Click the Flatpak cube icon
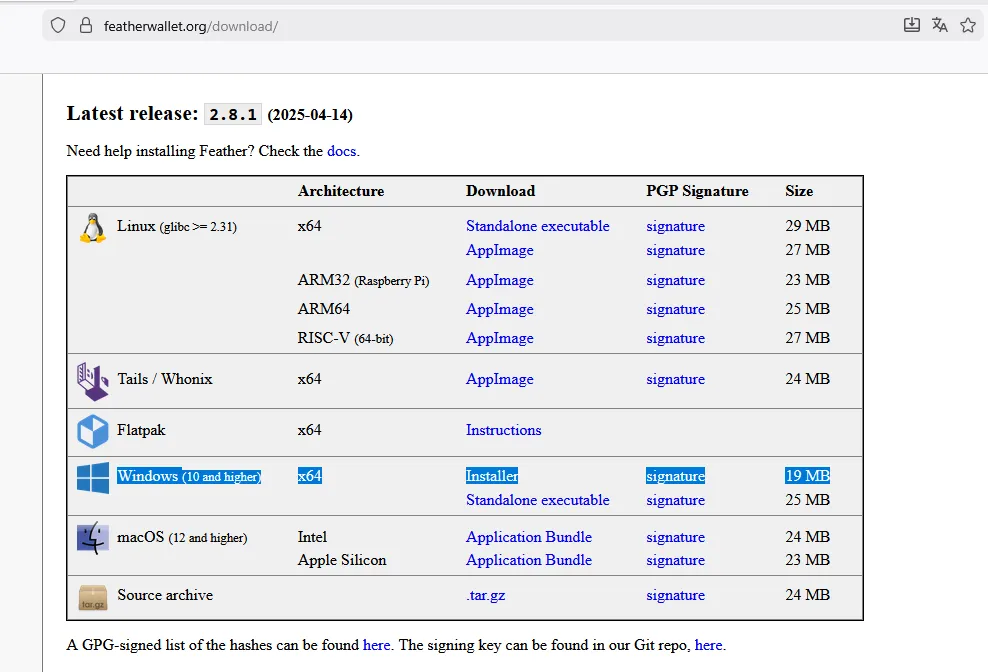The image size is (988, 672). click(93, 431)
